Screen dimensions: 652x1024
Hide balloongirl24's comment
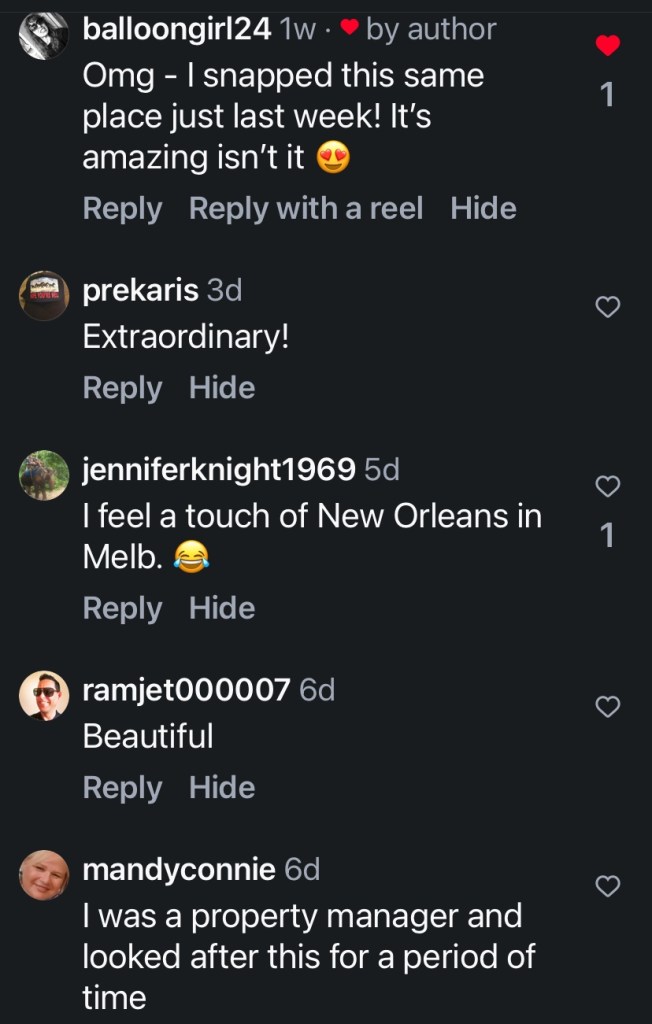483,209
